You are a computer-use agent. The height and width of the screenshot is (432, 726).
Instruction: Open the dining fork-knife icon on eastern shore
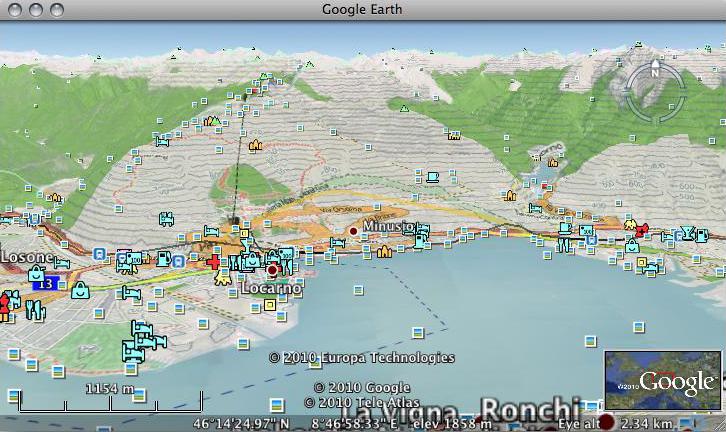click(563, 244)
